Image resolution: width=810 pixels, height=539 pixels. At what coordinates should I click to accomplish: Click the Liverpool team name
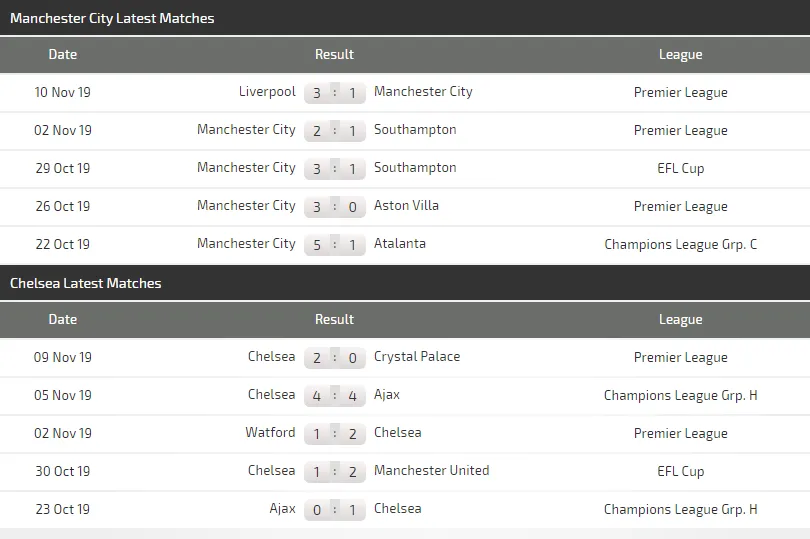(267, 92)
